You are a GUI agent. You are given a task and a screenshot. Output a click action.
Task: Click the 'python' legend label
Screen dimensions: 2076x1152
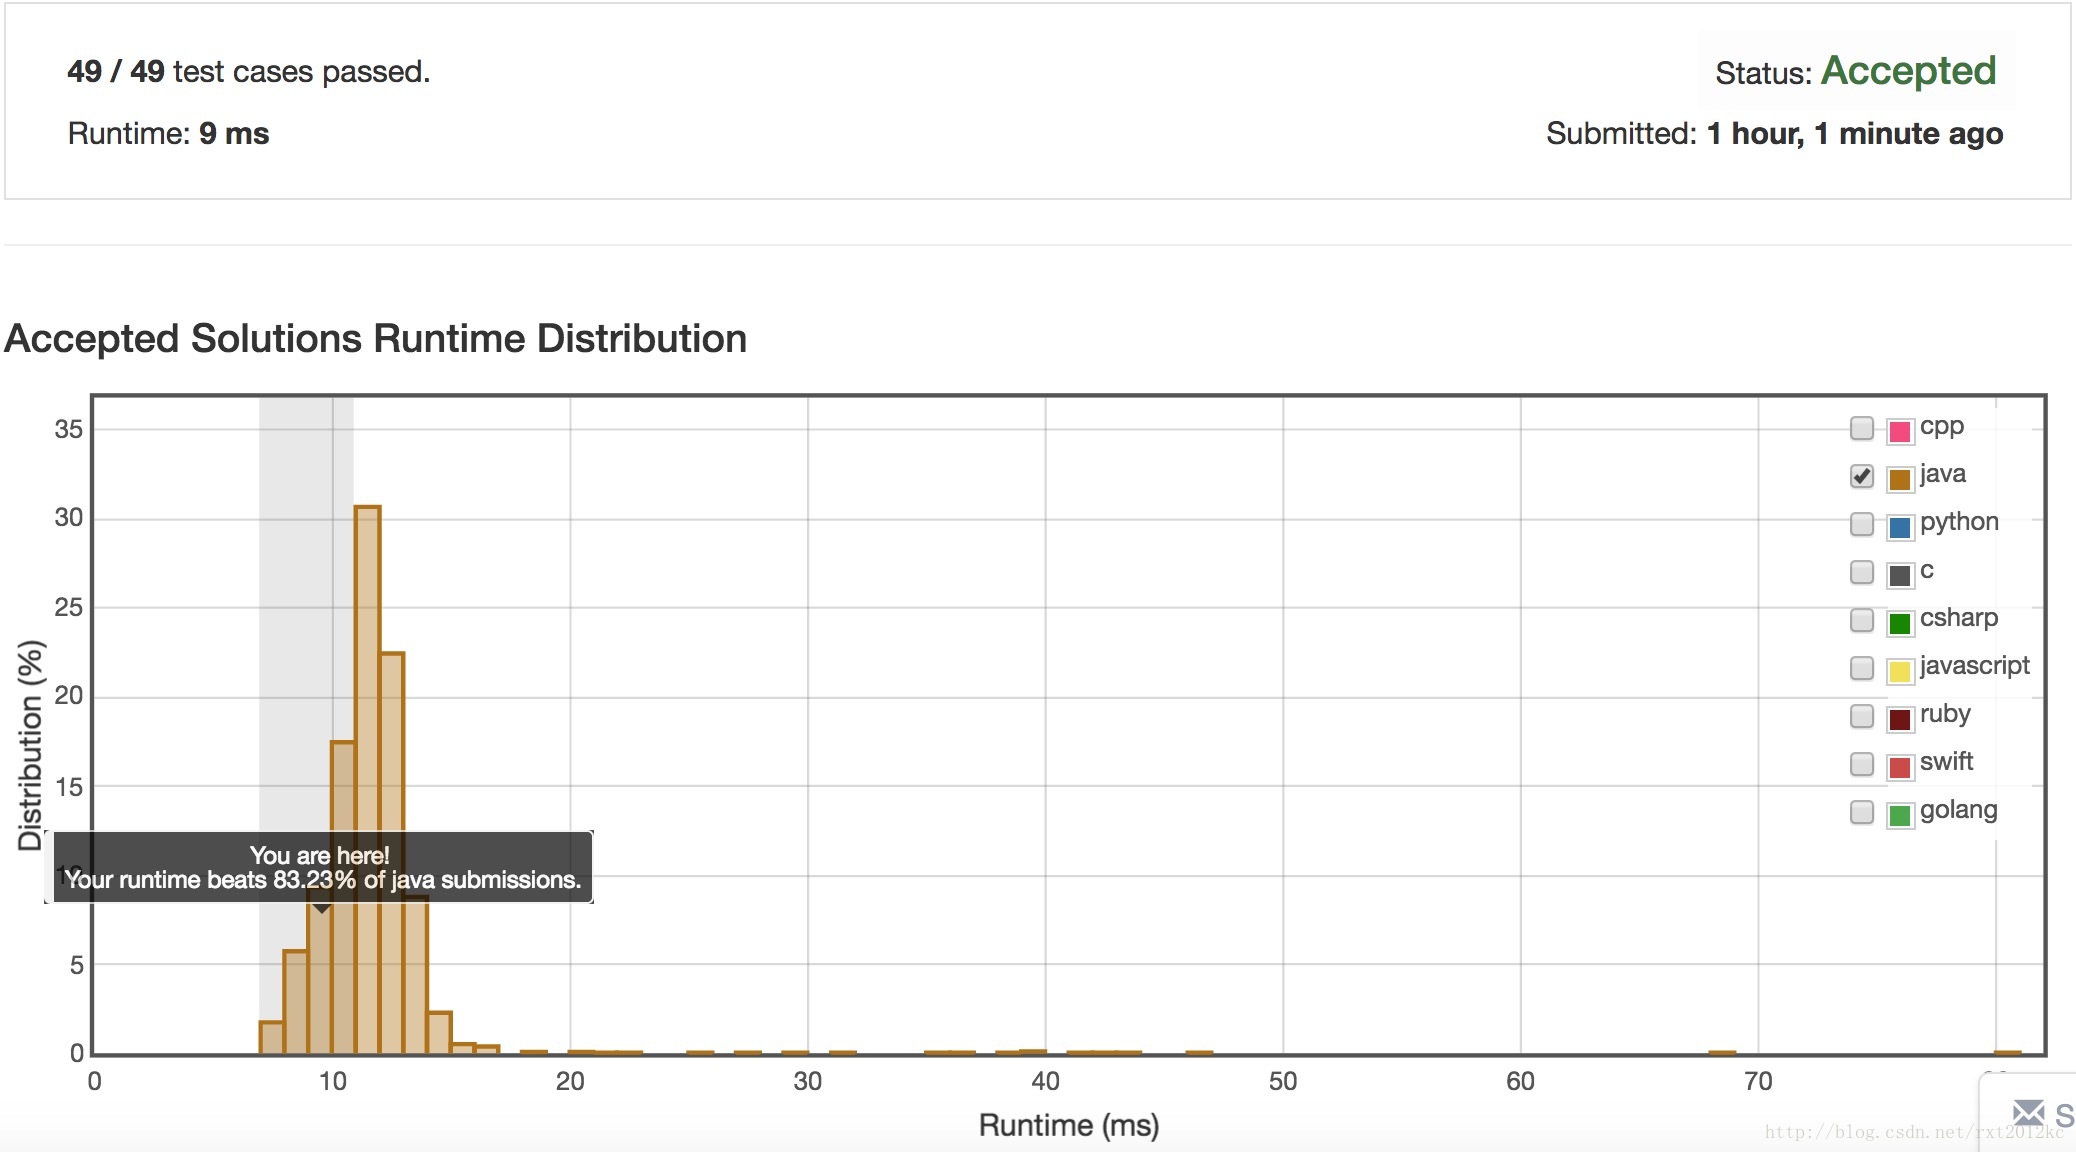1959,522
